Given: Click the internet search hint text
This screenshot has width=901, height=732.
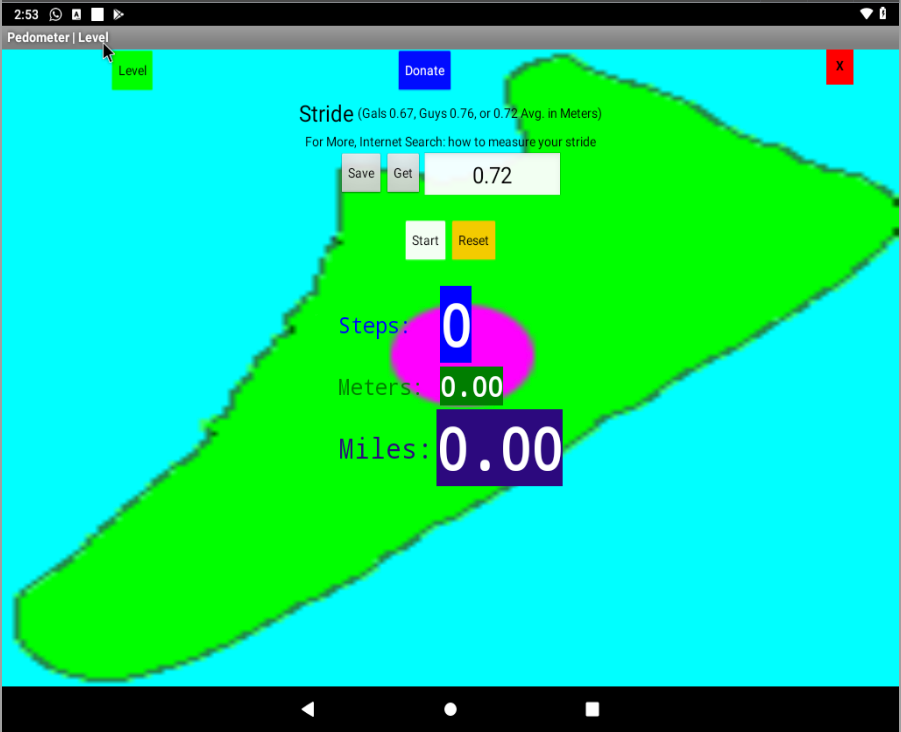Looking at the screenshot, I should click(450, 142).
